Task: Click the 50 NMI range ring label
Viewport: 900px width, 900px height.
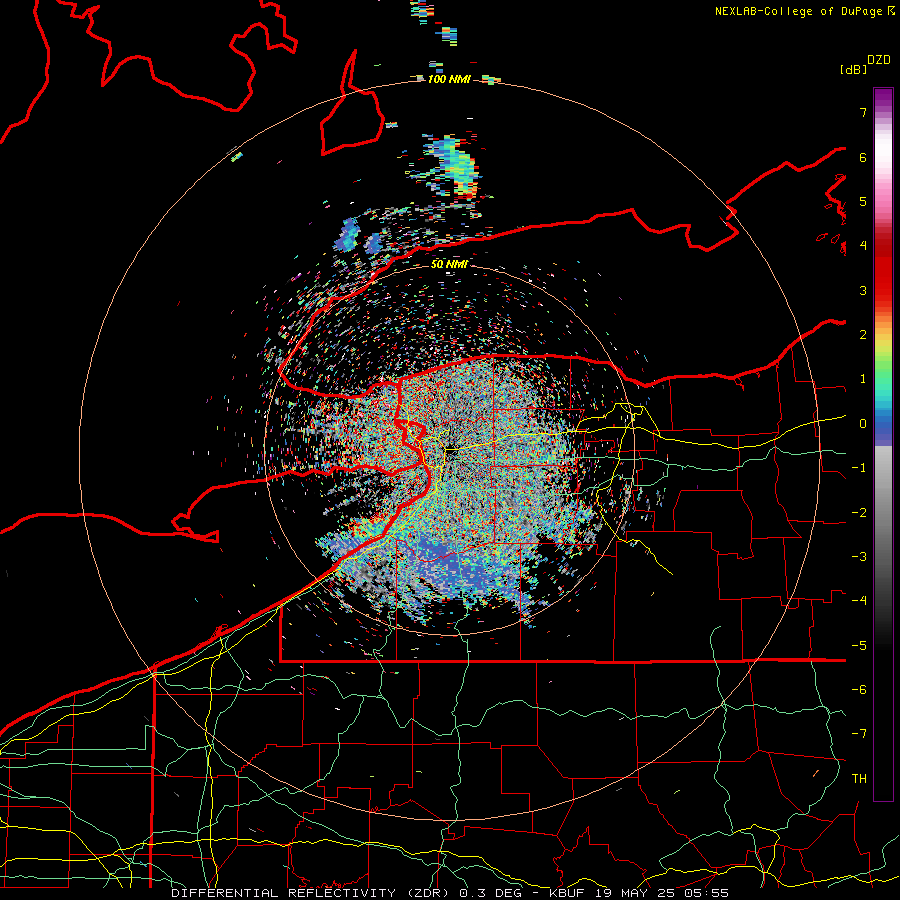Action: [x=449, y=265]
